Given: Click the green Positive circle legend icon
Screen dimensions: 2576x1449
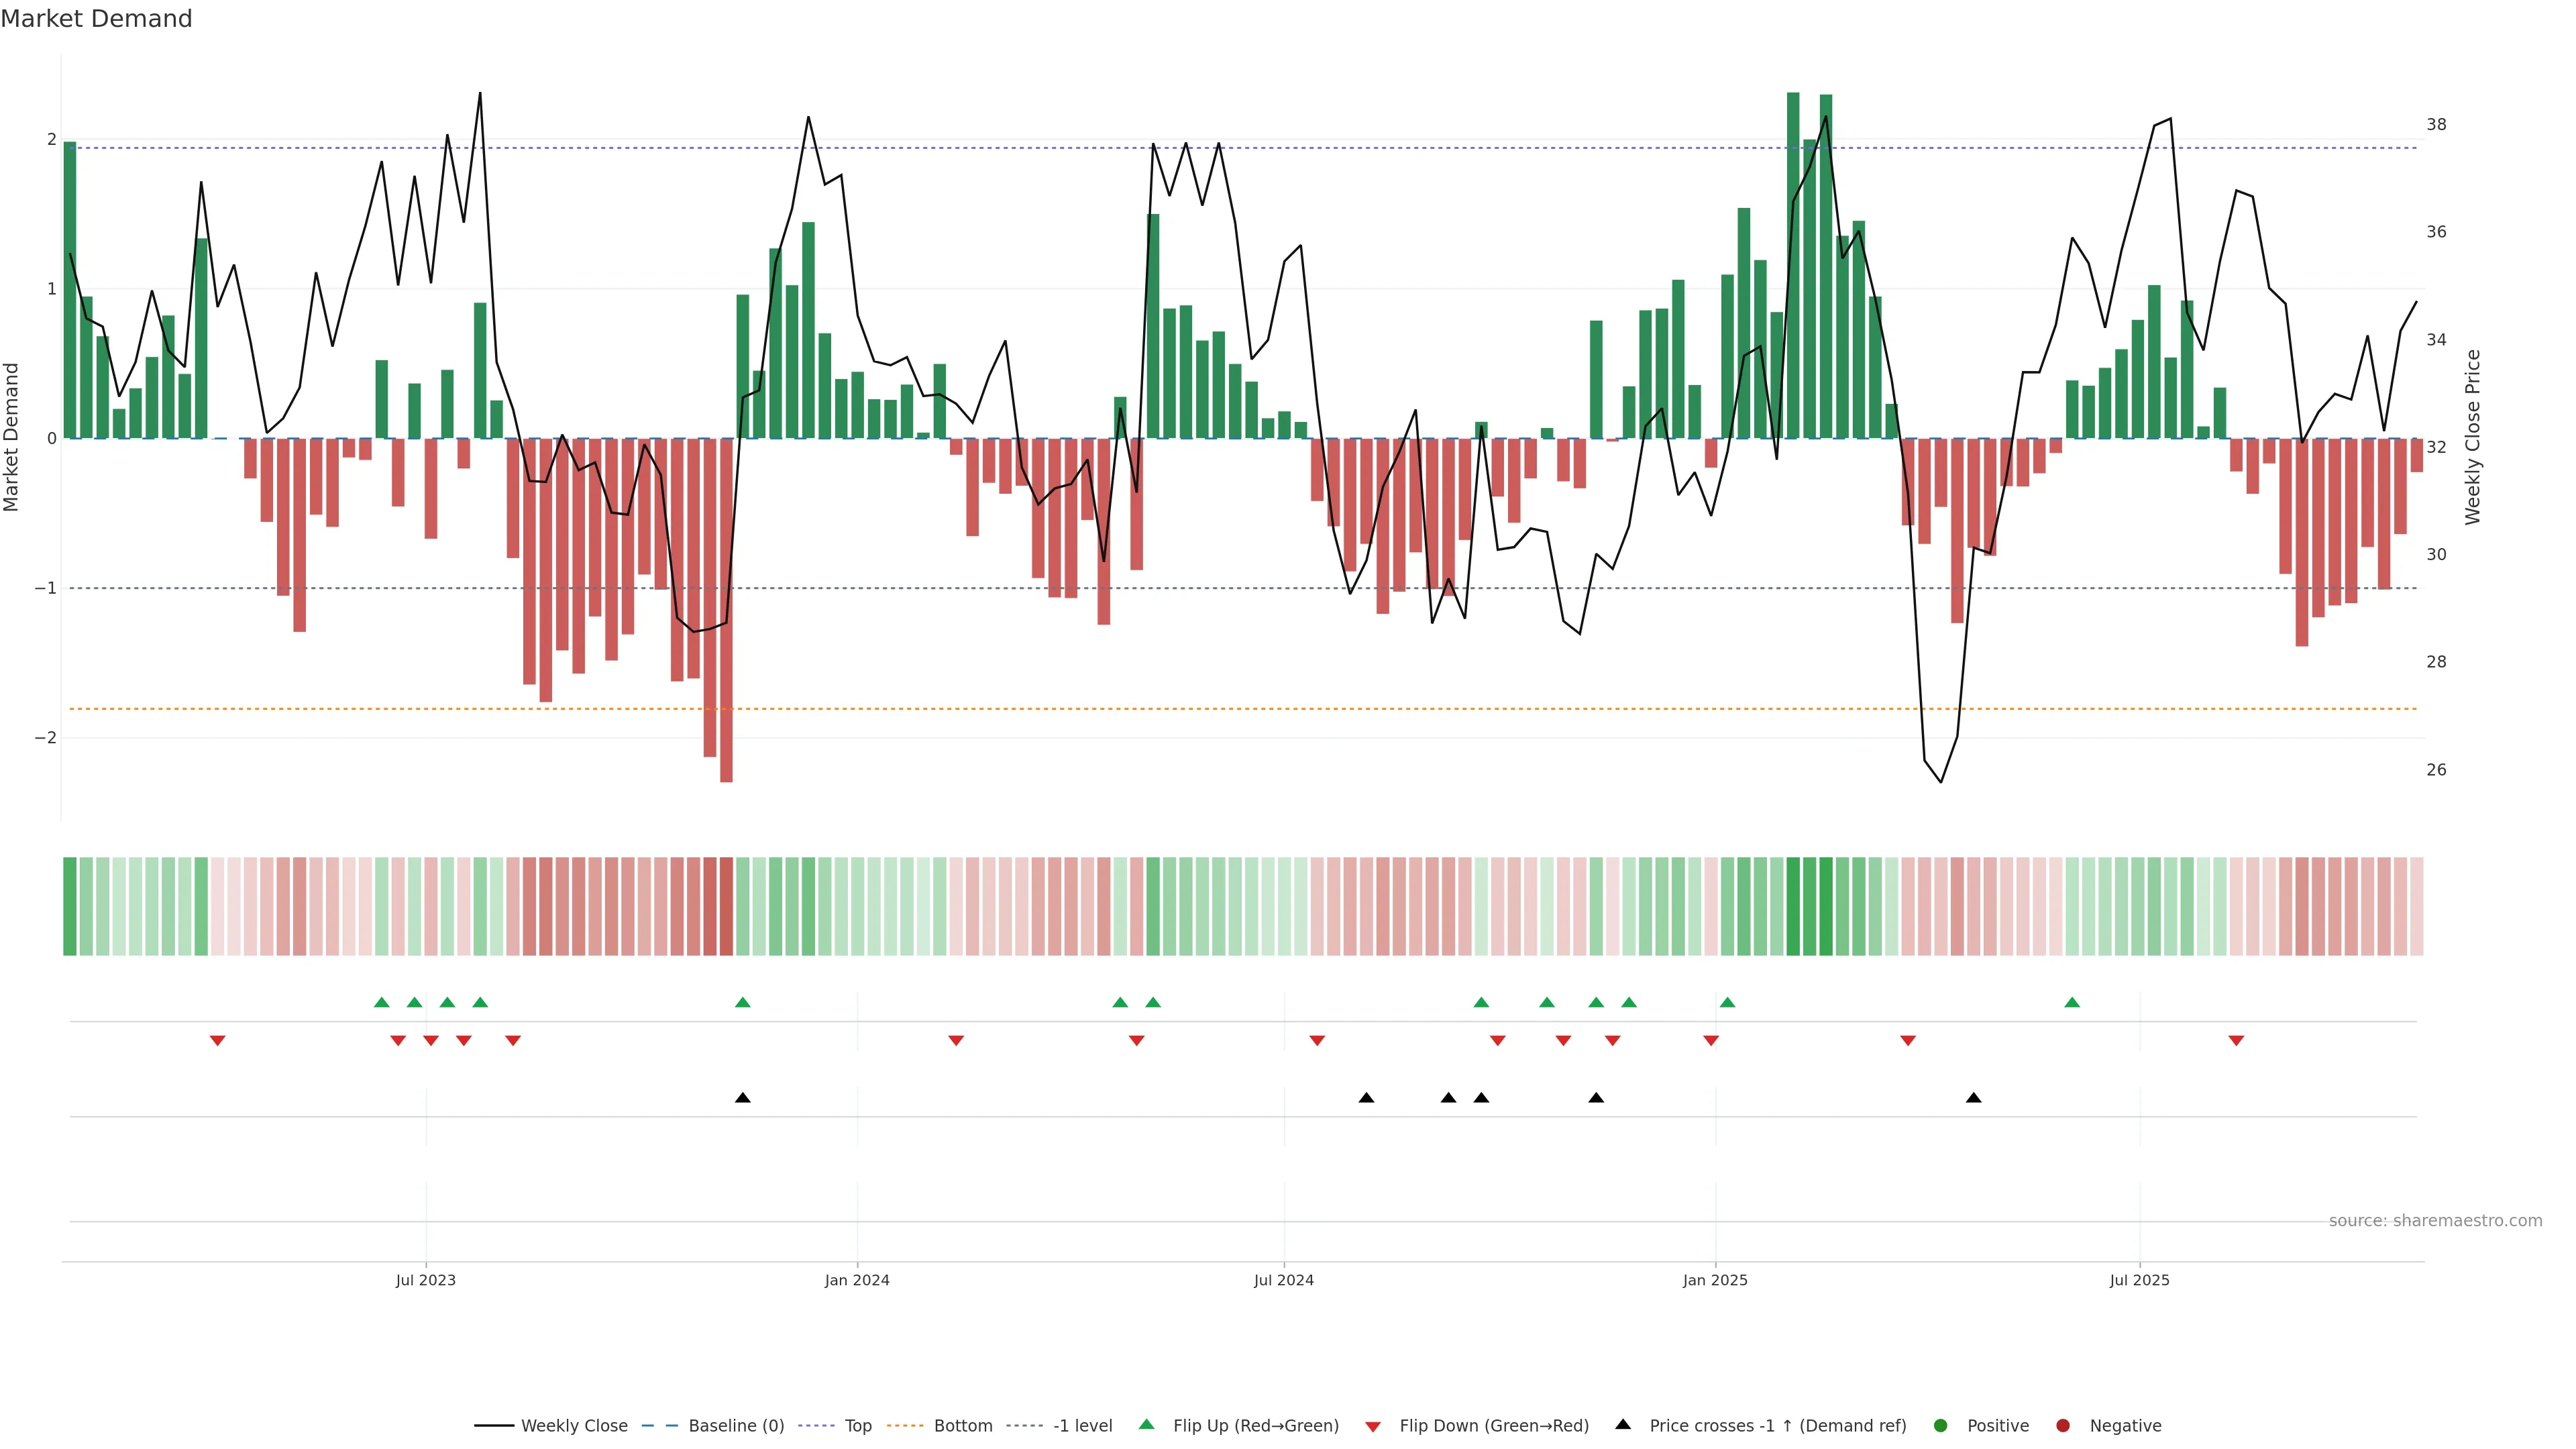Looking at the screenshot, I should (1941, 1425).
